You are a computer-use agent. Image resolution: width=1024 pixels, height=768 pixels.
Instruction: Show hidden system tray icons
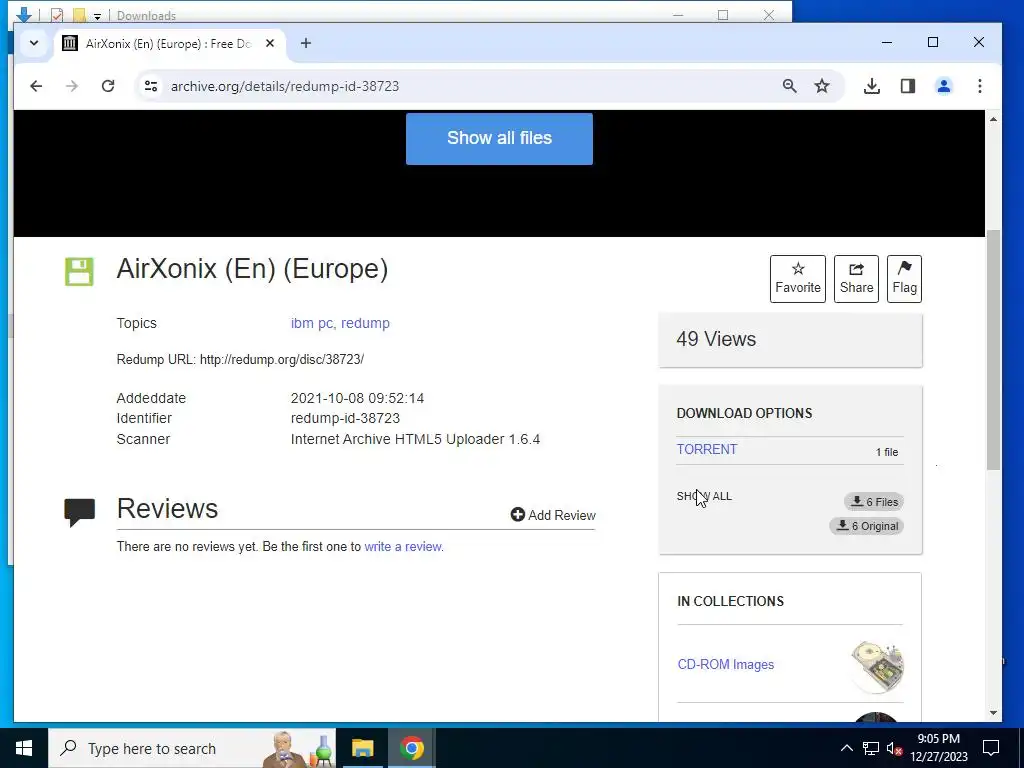coord(846,748)
